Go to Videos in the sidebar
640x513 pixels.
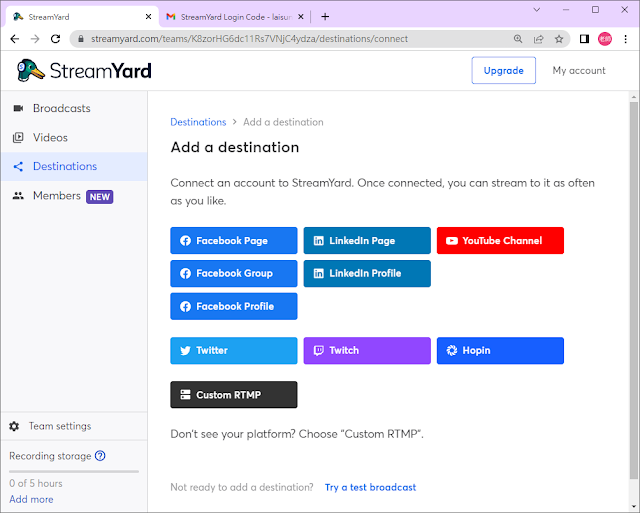coord(74,138)
